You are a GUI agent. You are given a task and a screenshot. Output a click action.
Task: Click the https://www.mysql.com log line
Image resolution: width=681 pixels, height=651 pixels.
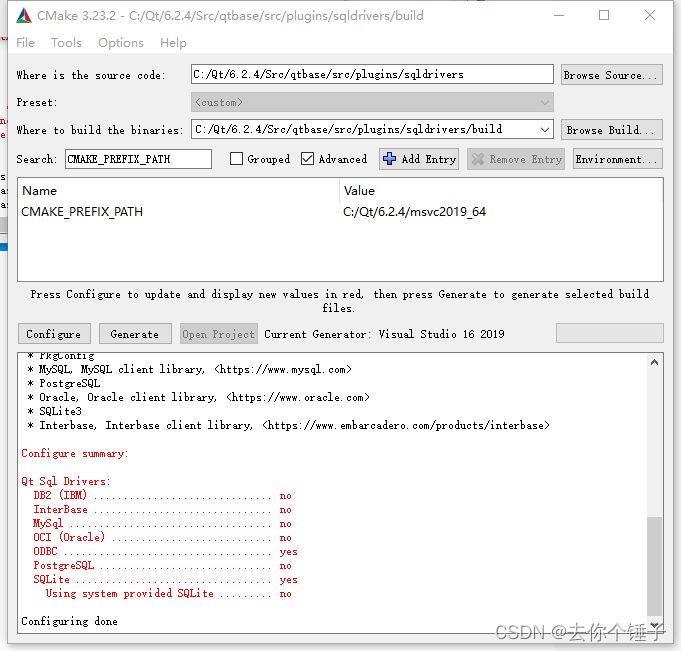(189, 370)
